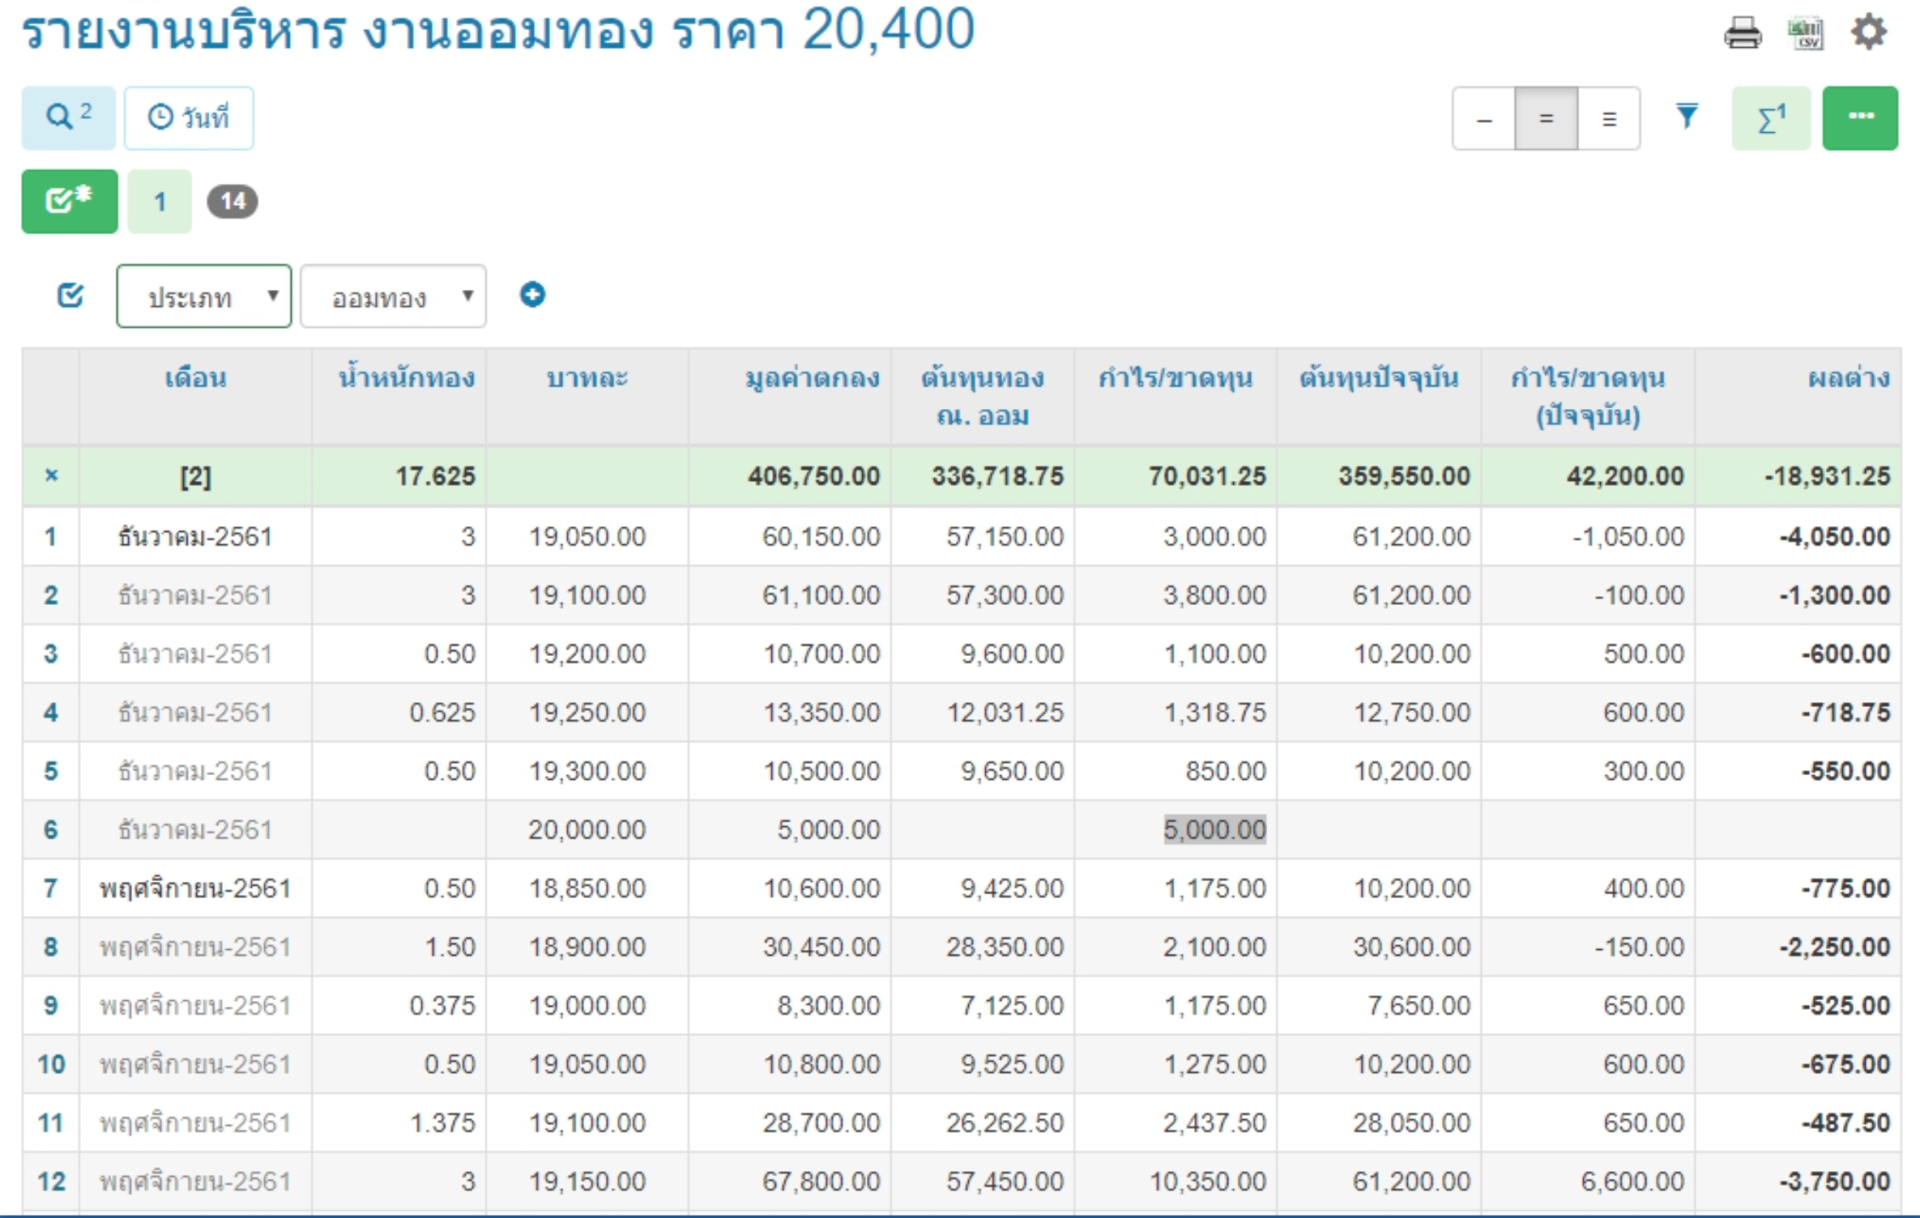The height and width of the screenshot is (1218, 1920).
Task: Open the ประเภท dropdown
Action: coord(204,297)
